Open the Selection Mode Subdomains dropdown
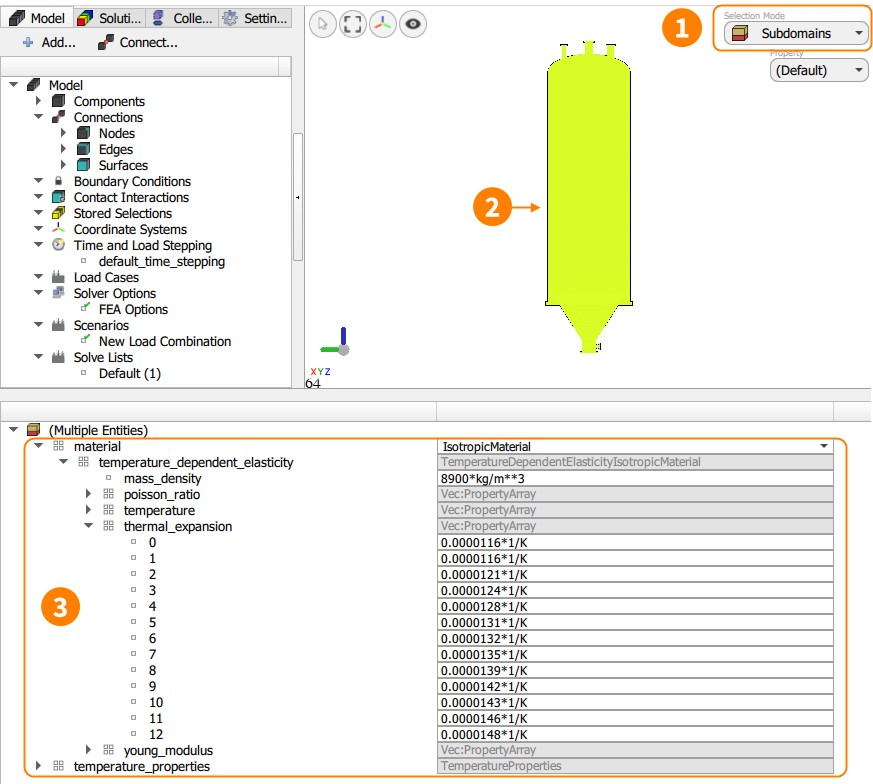The height and width of the screenshot is (784, 873). (796, 33)
